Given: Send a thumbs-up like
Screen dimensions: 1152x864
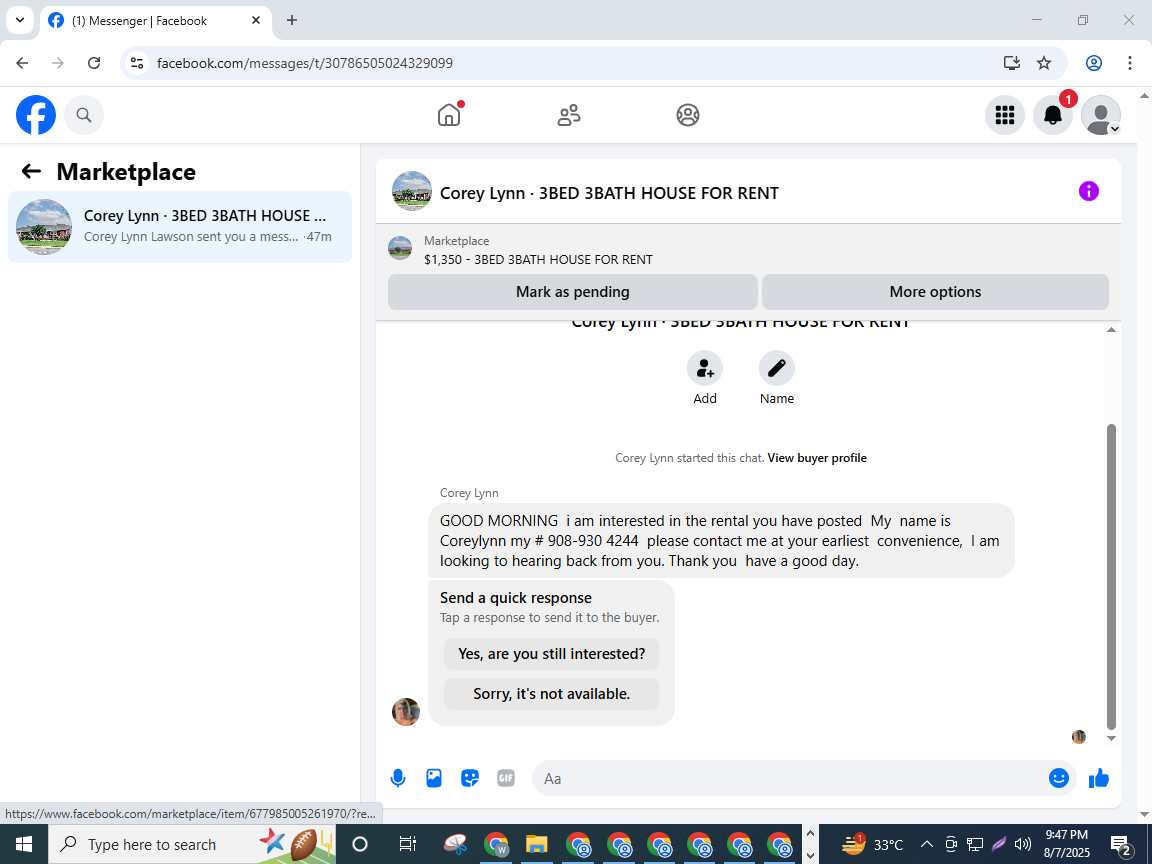Looking at the screenshot, I should pos(1099,778).
